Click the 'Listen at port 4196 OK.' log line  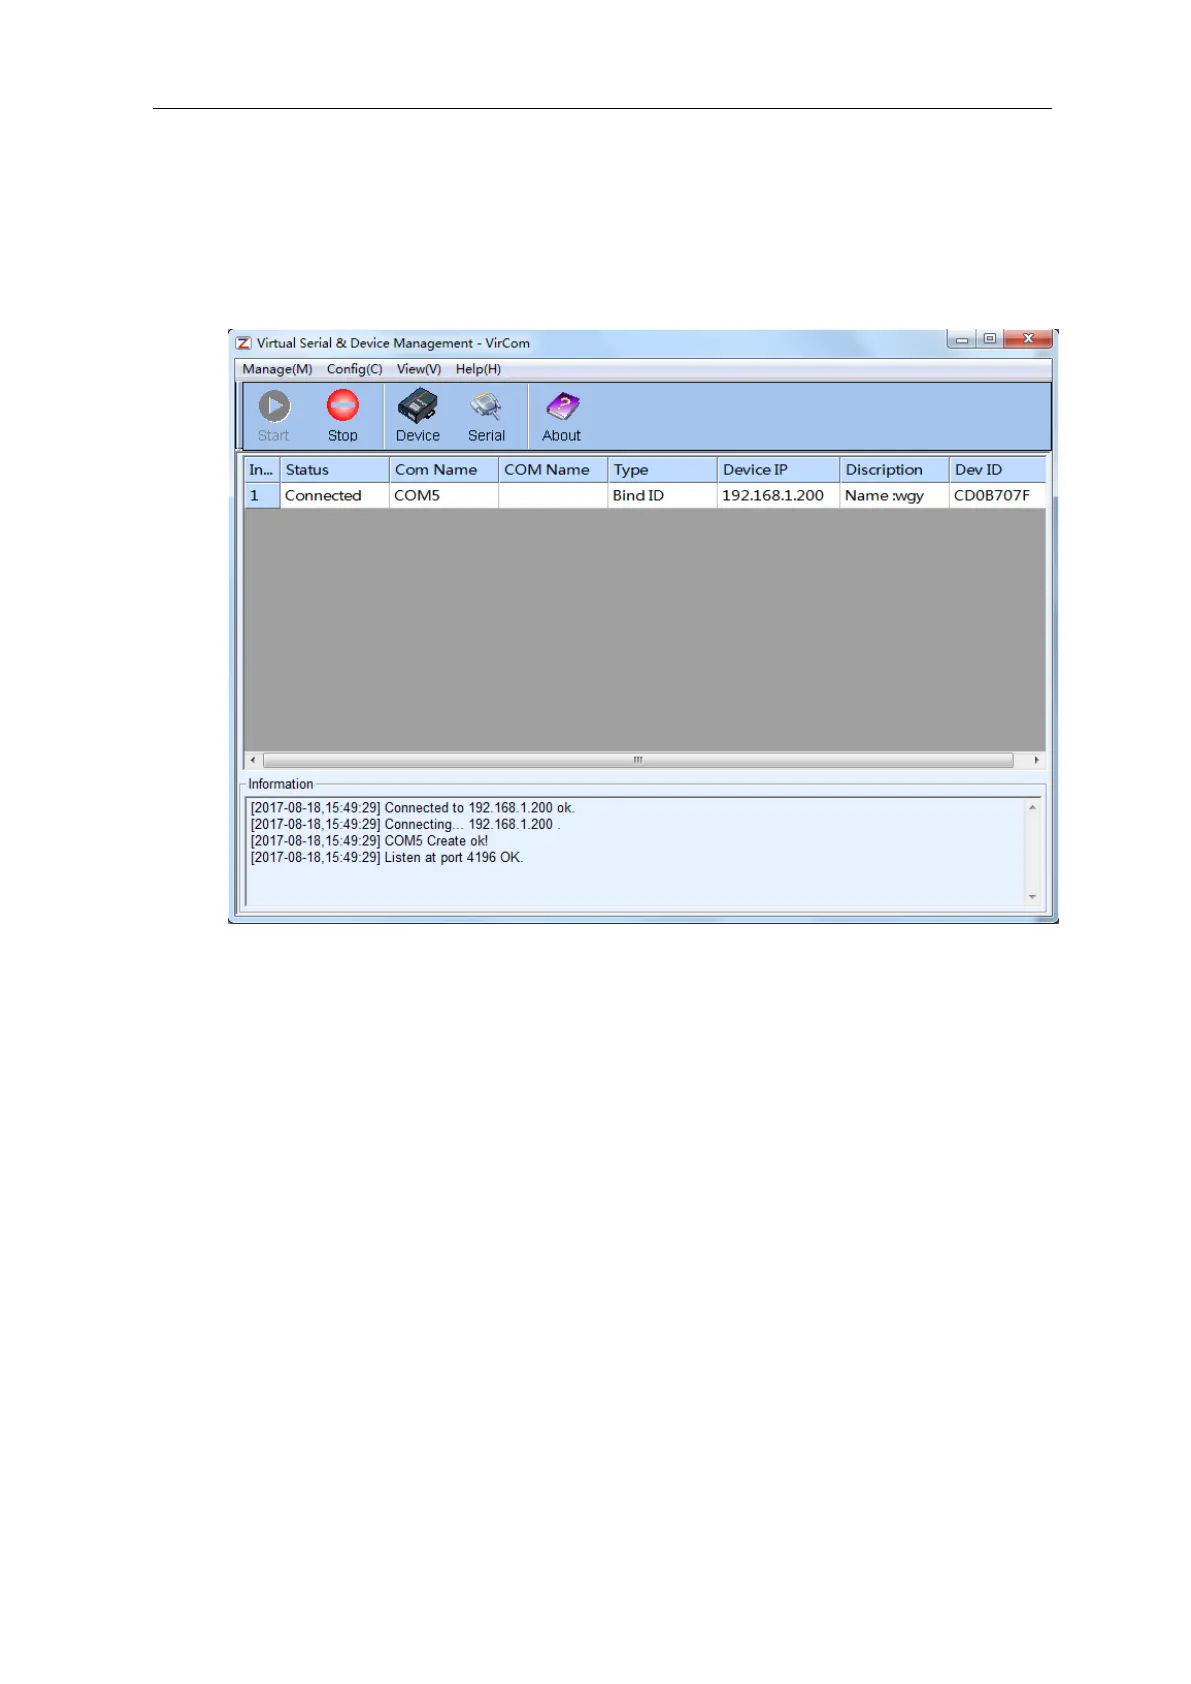(386, 857)
